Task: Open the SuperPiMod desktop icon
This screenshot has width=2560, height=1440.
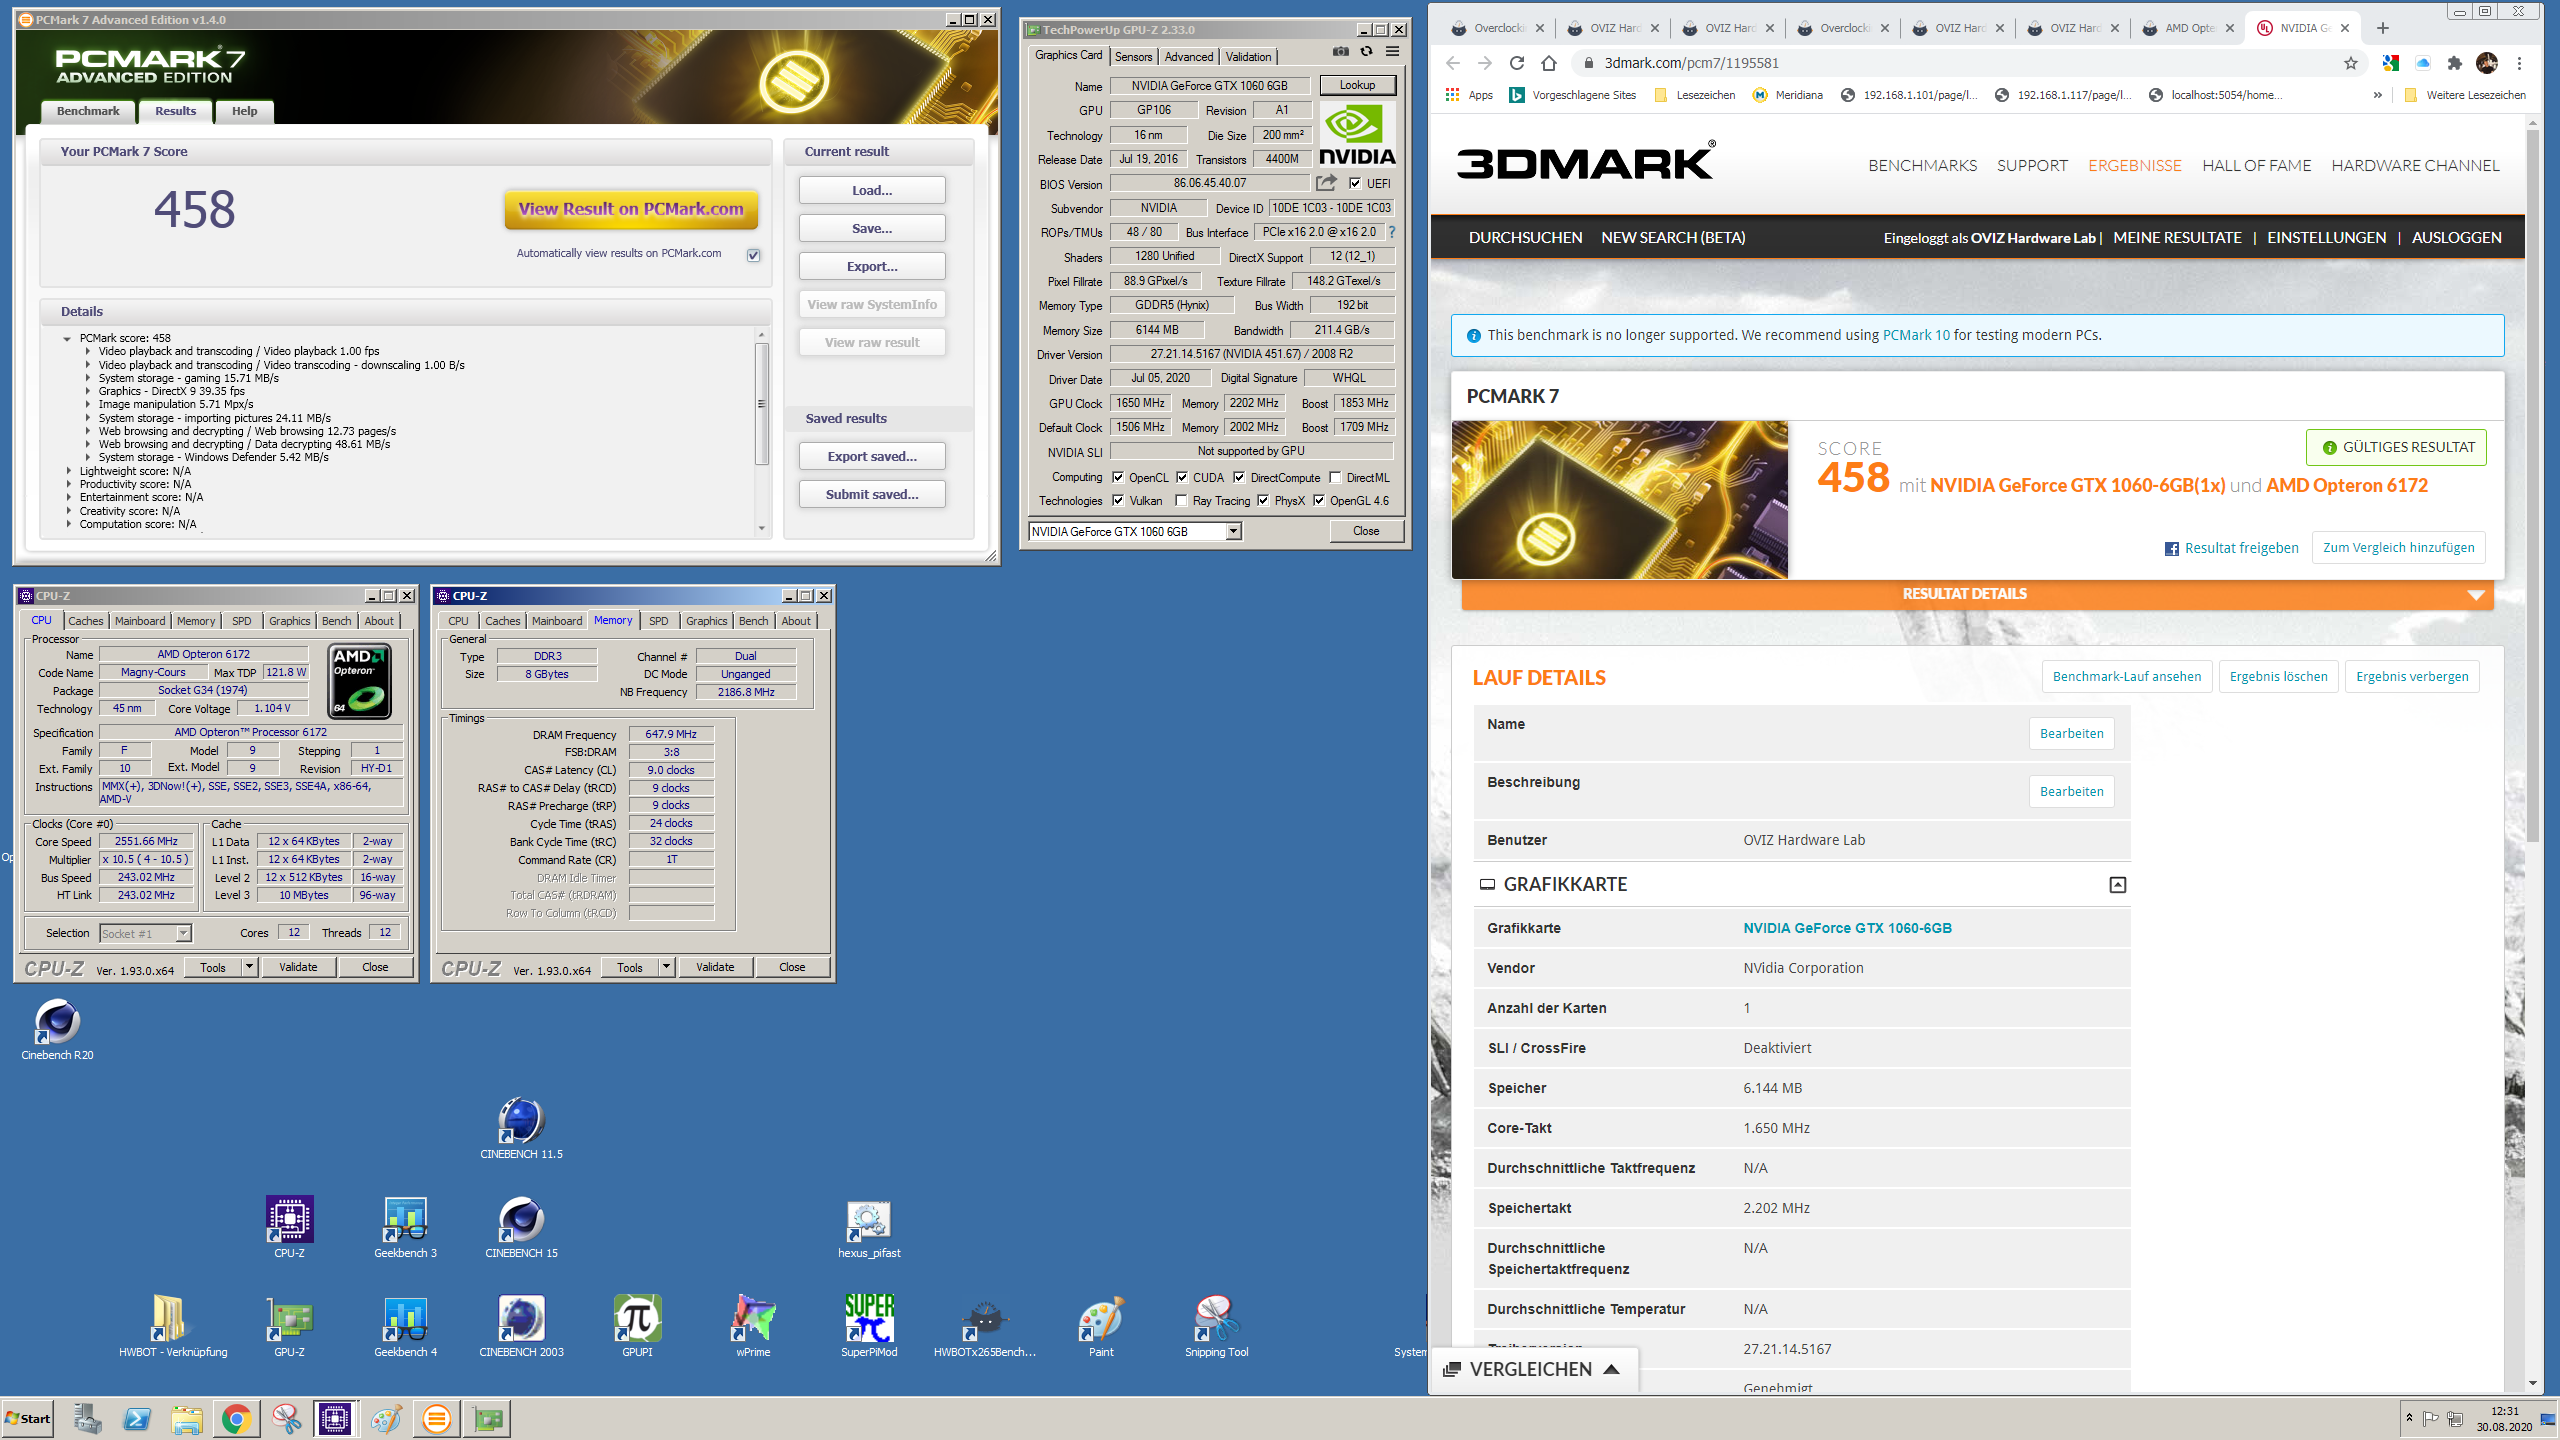Action: coord(869,1327)
